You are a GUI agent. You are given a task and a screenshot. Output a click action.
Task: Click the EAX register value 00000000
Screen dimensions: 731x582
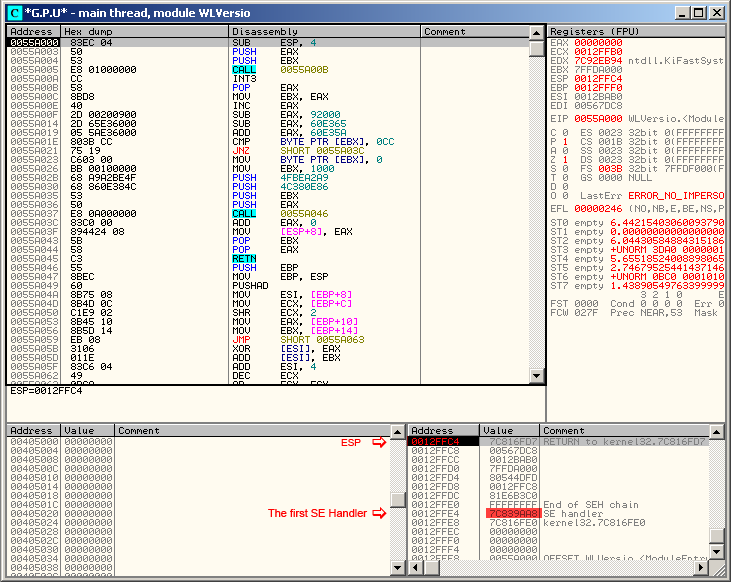598,42
